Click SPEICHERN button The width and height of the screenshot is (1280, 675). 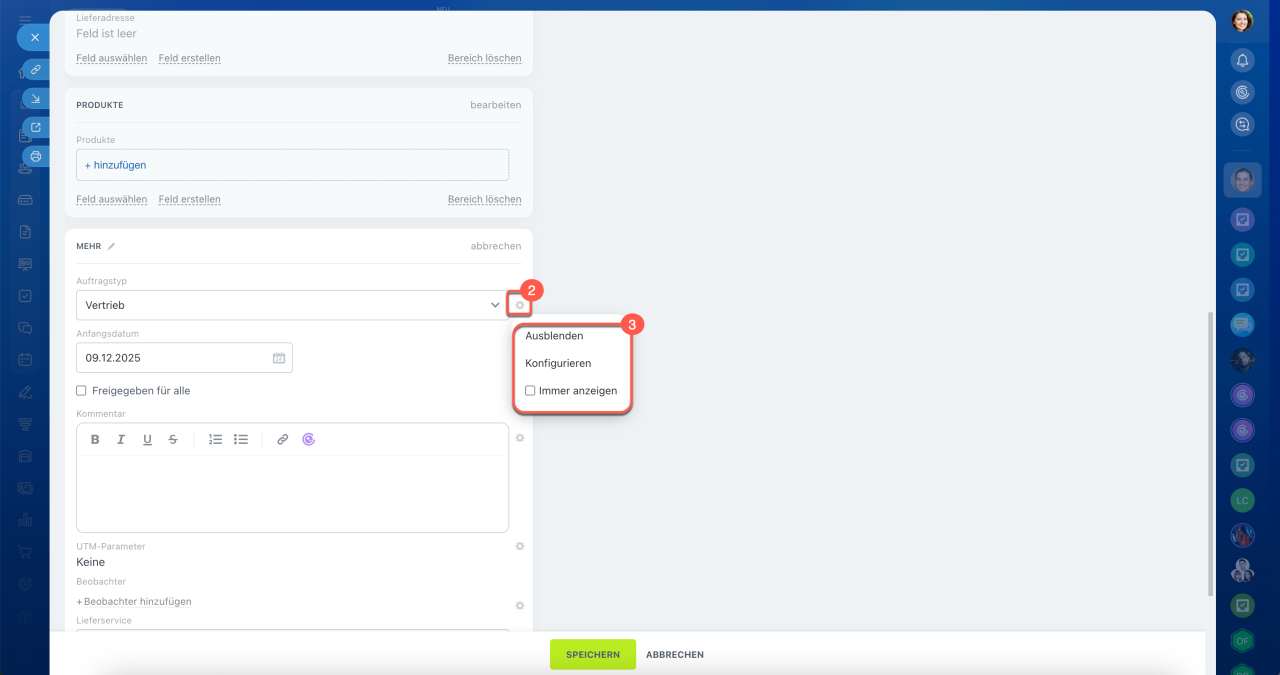[x=593, y=655]
